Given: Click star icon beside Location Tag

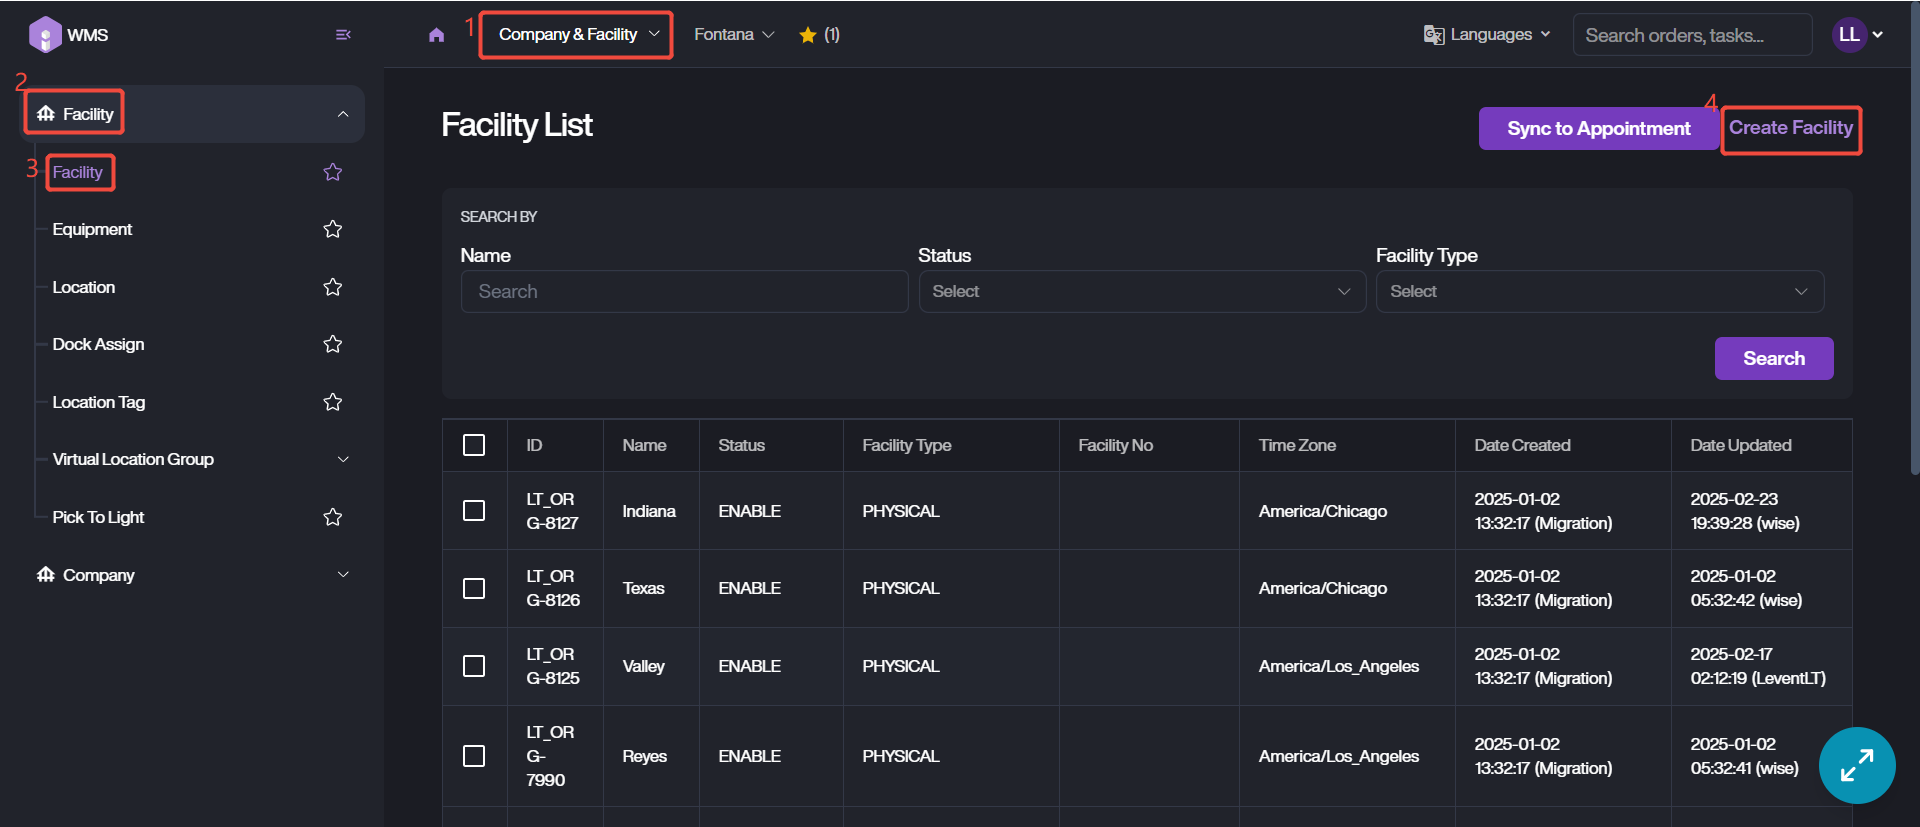Looking at the screenshot, I should click(x=333, y=402).
